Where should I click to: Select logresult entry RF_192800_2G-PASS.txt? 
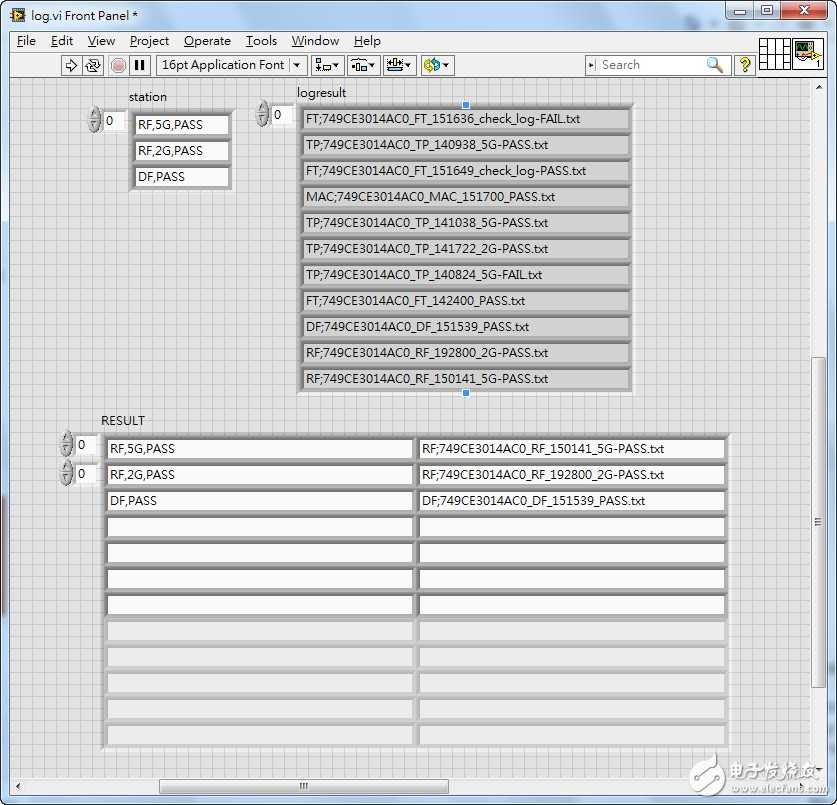tap(465, 353)
